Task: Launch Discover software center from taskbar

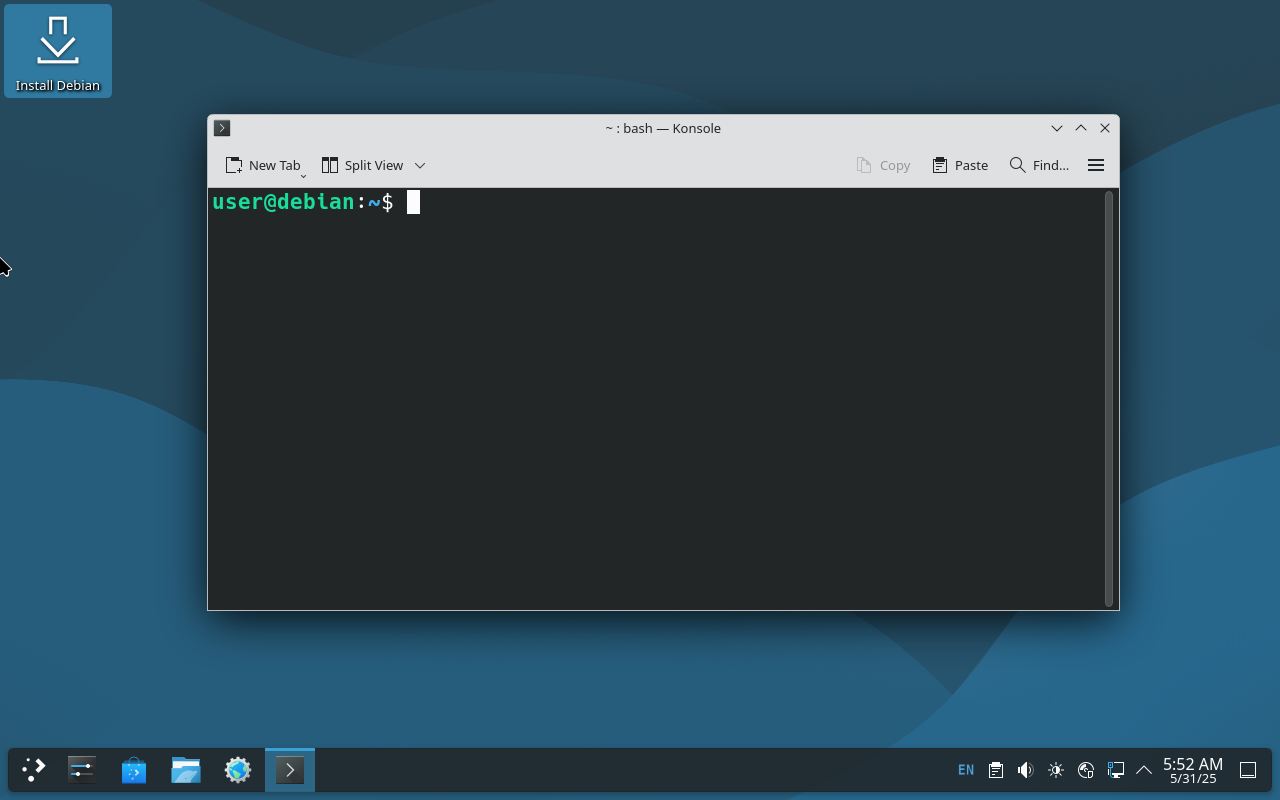Action: [x=134, y=769]
